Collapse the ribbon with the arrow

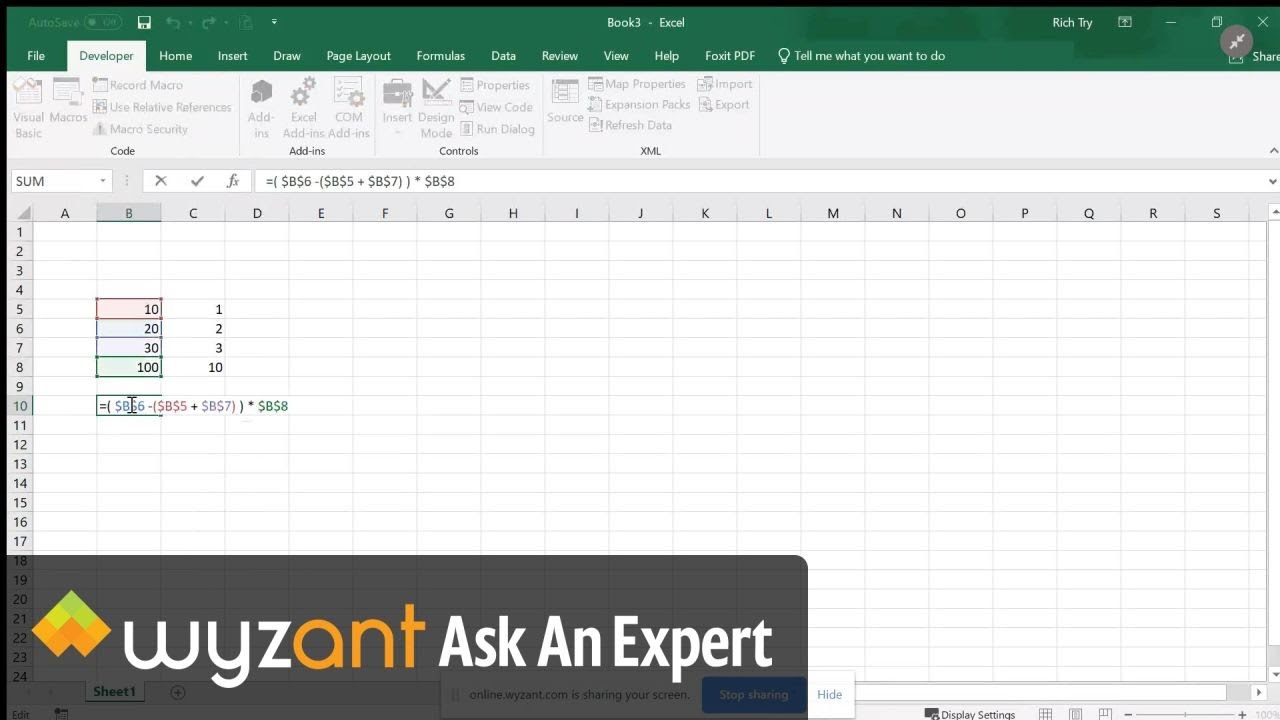[1274, 151]
